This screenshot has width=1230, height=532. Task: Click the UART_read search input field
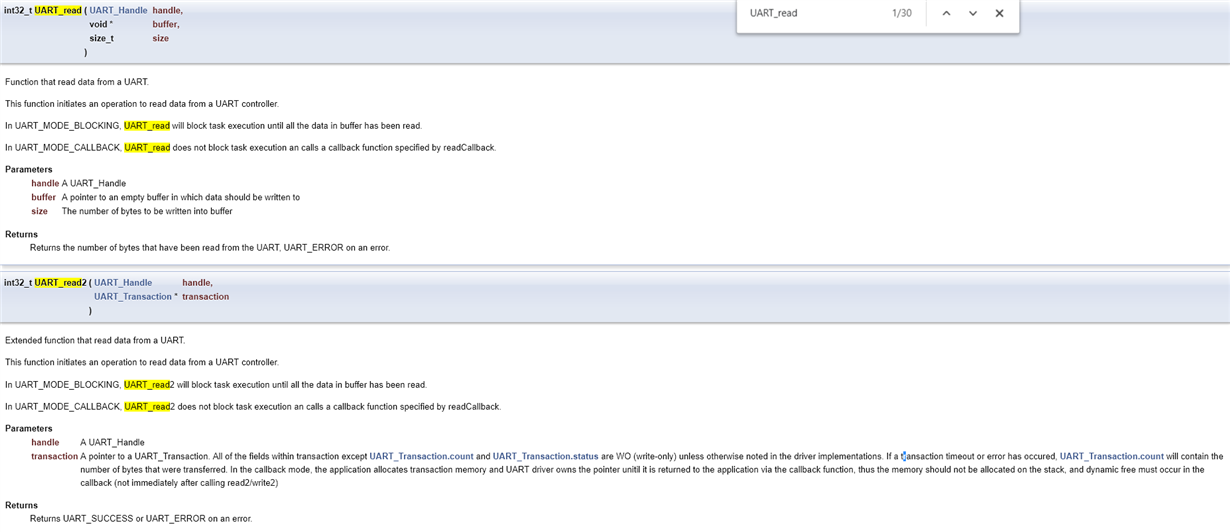pyautogui.click(x=810, y=13)
